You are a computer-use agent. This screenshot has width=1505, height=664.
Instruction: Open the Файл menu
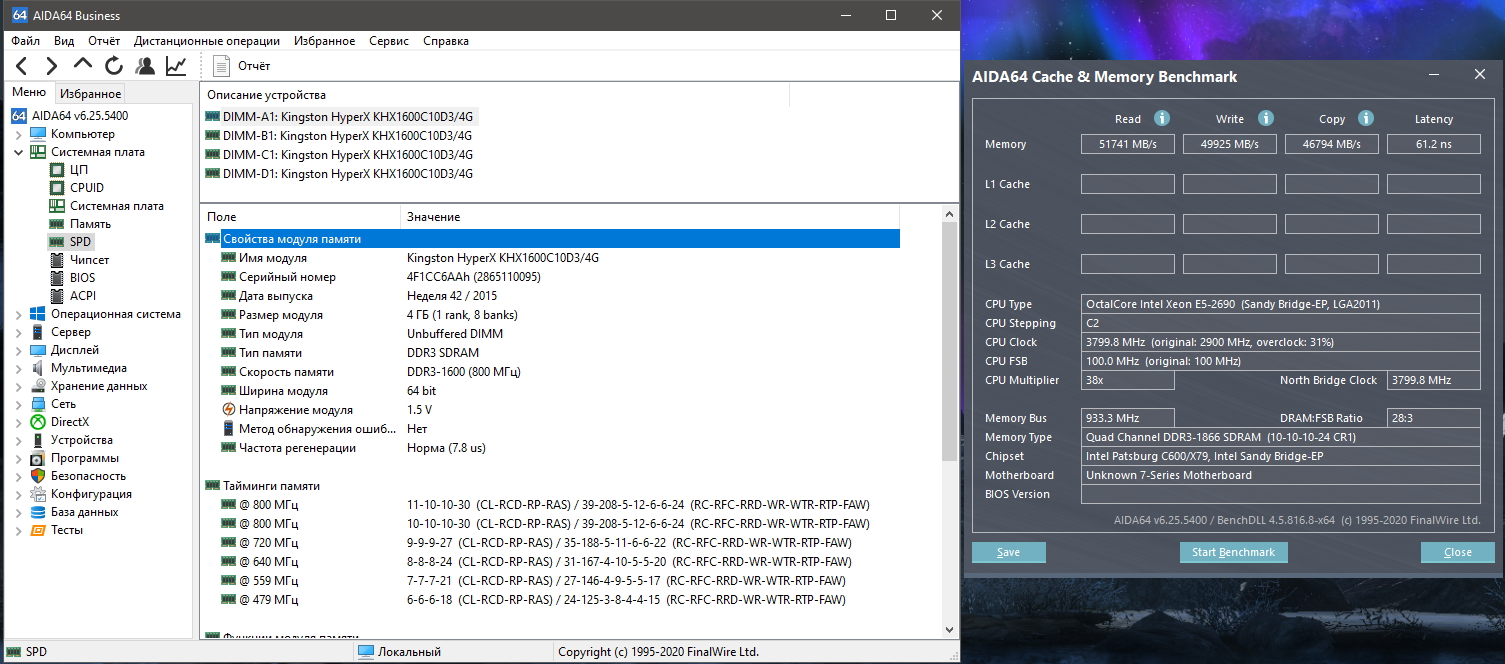coord(26,41)
